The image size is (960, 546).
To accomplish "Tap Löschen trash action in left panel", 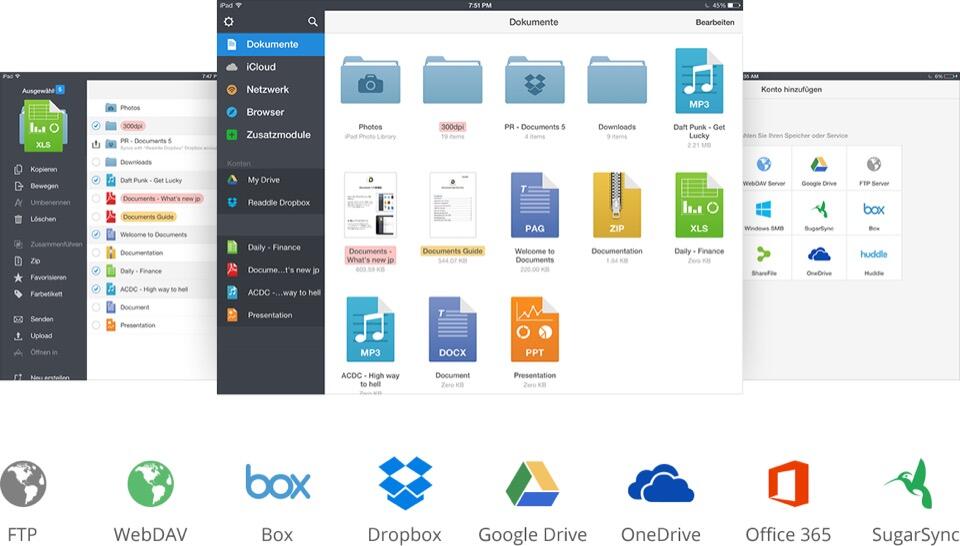I will click(36, 219).
